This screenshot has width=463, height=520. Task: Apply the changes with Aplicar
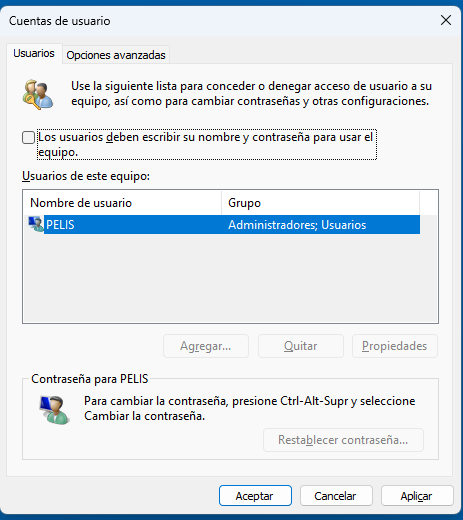point(417,496)
